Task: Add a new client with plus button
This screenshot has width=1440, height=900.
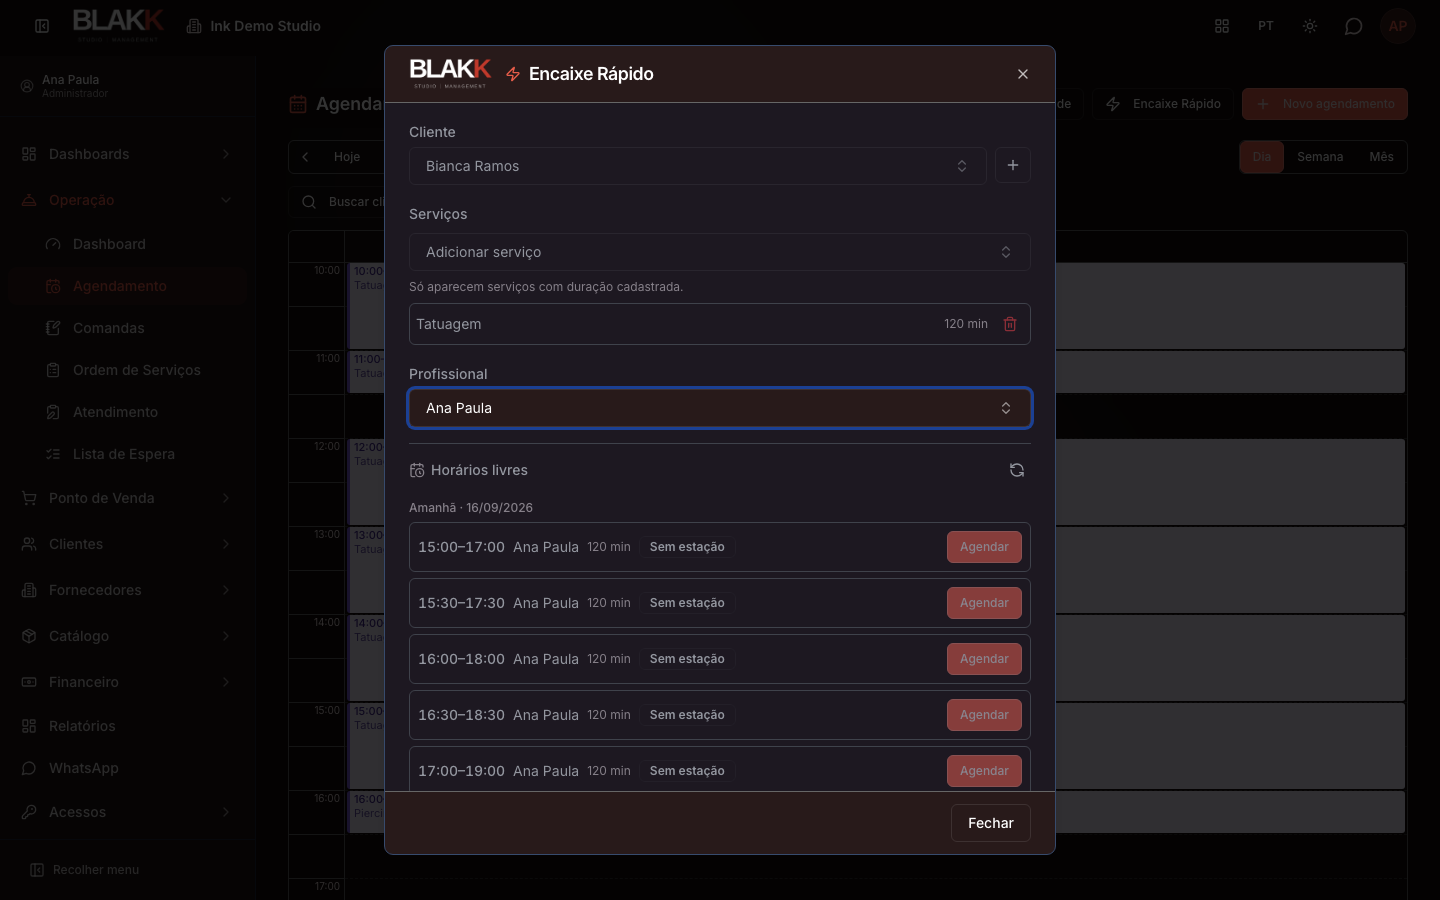Action: pyautogui.click(x=1013, y=165)
